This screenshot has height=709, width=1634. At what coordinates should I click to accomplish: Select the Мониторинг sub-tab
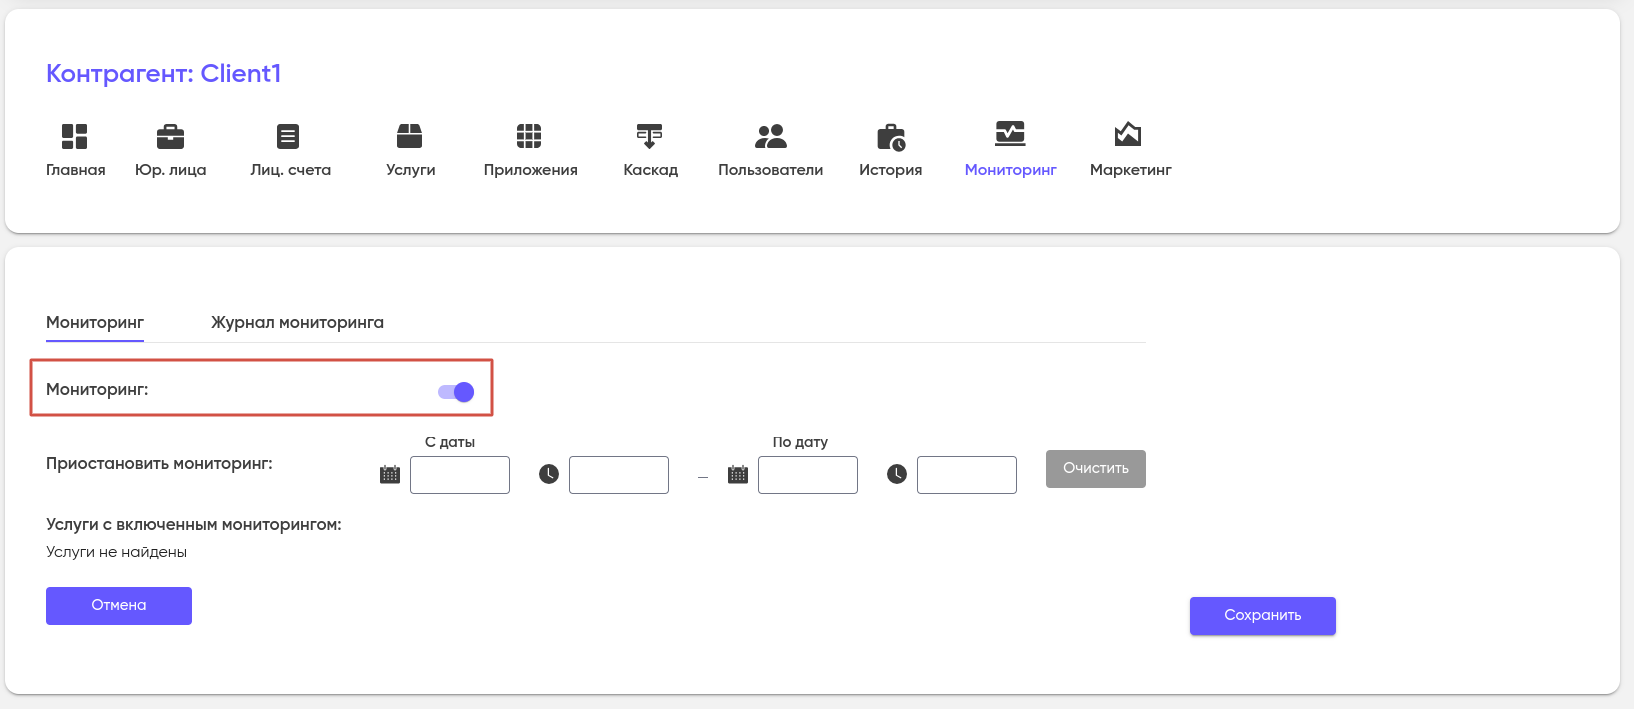coord(95,322)
